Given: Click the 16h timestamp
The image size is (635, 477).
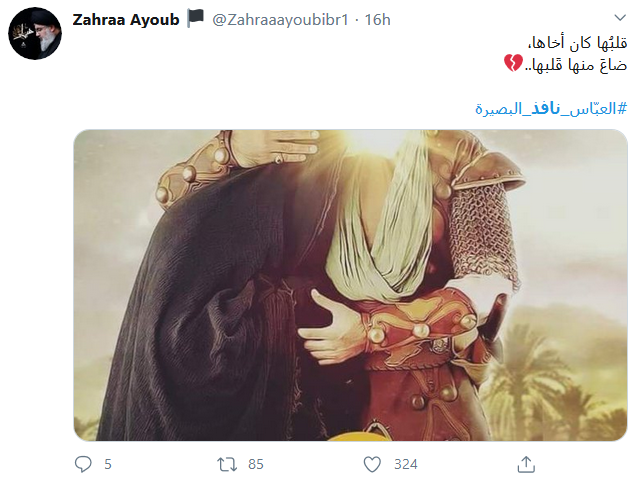Looking at the screenshot, I should pos(377,19).
